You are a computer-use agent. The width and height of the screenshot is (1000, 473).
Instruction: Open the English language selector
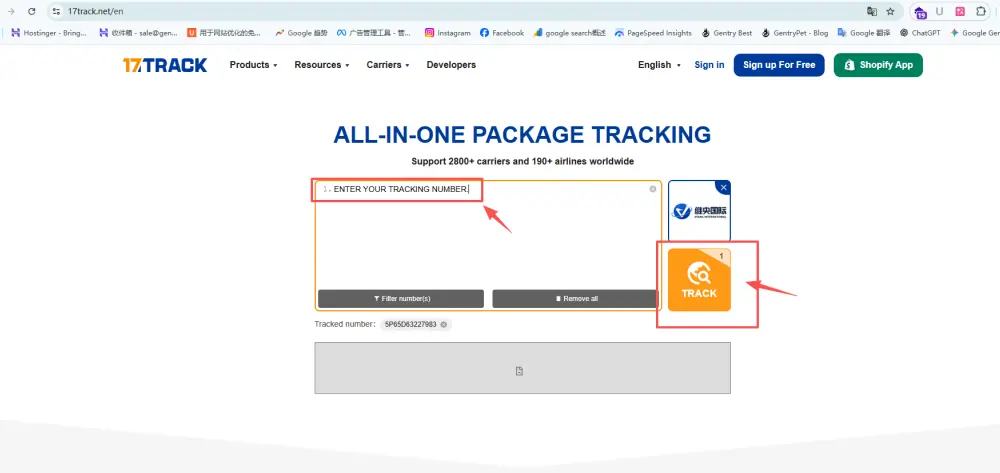click(x=659, y=65)
